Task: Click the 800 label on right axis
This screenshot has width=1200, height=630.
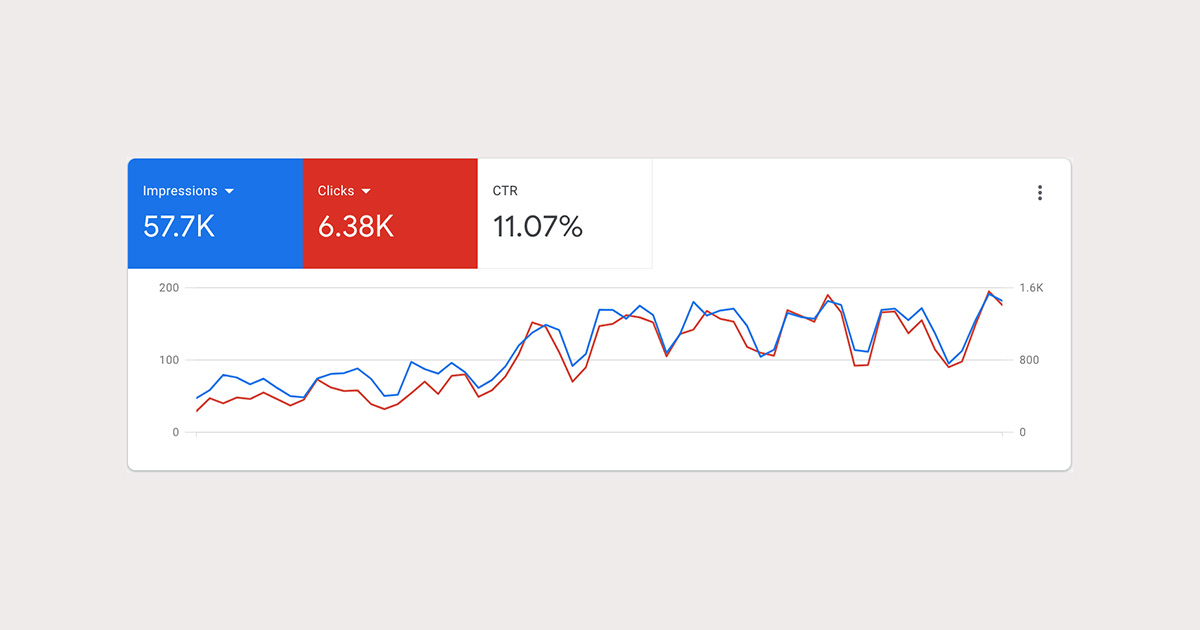Action: [x=1029, y=360]
